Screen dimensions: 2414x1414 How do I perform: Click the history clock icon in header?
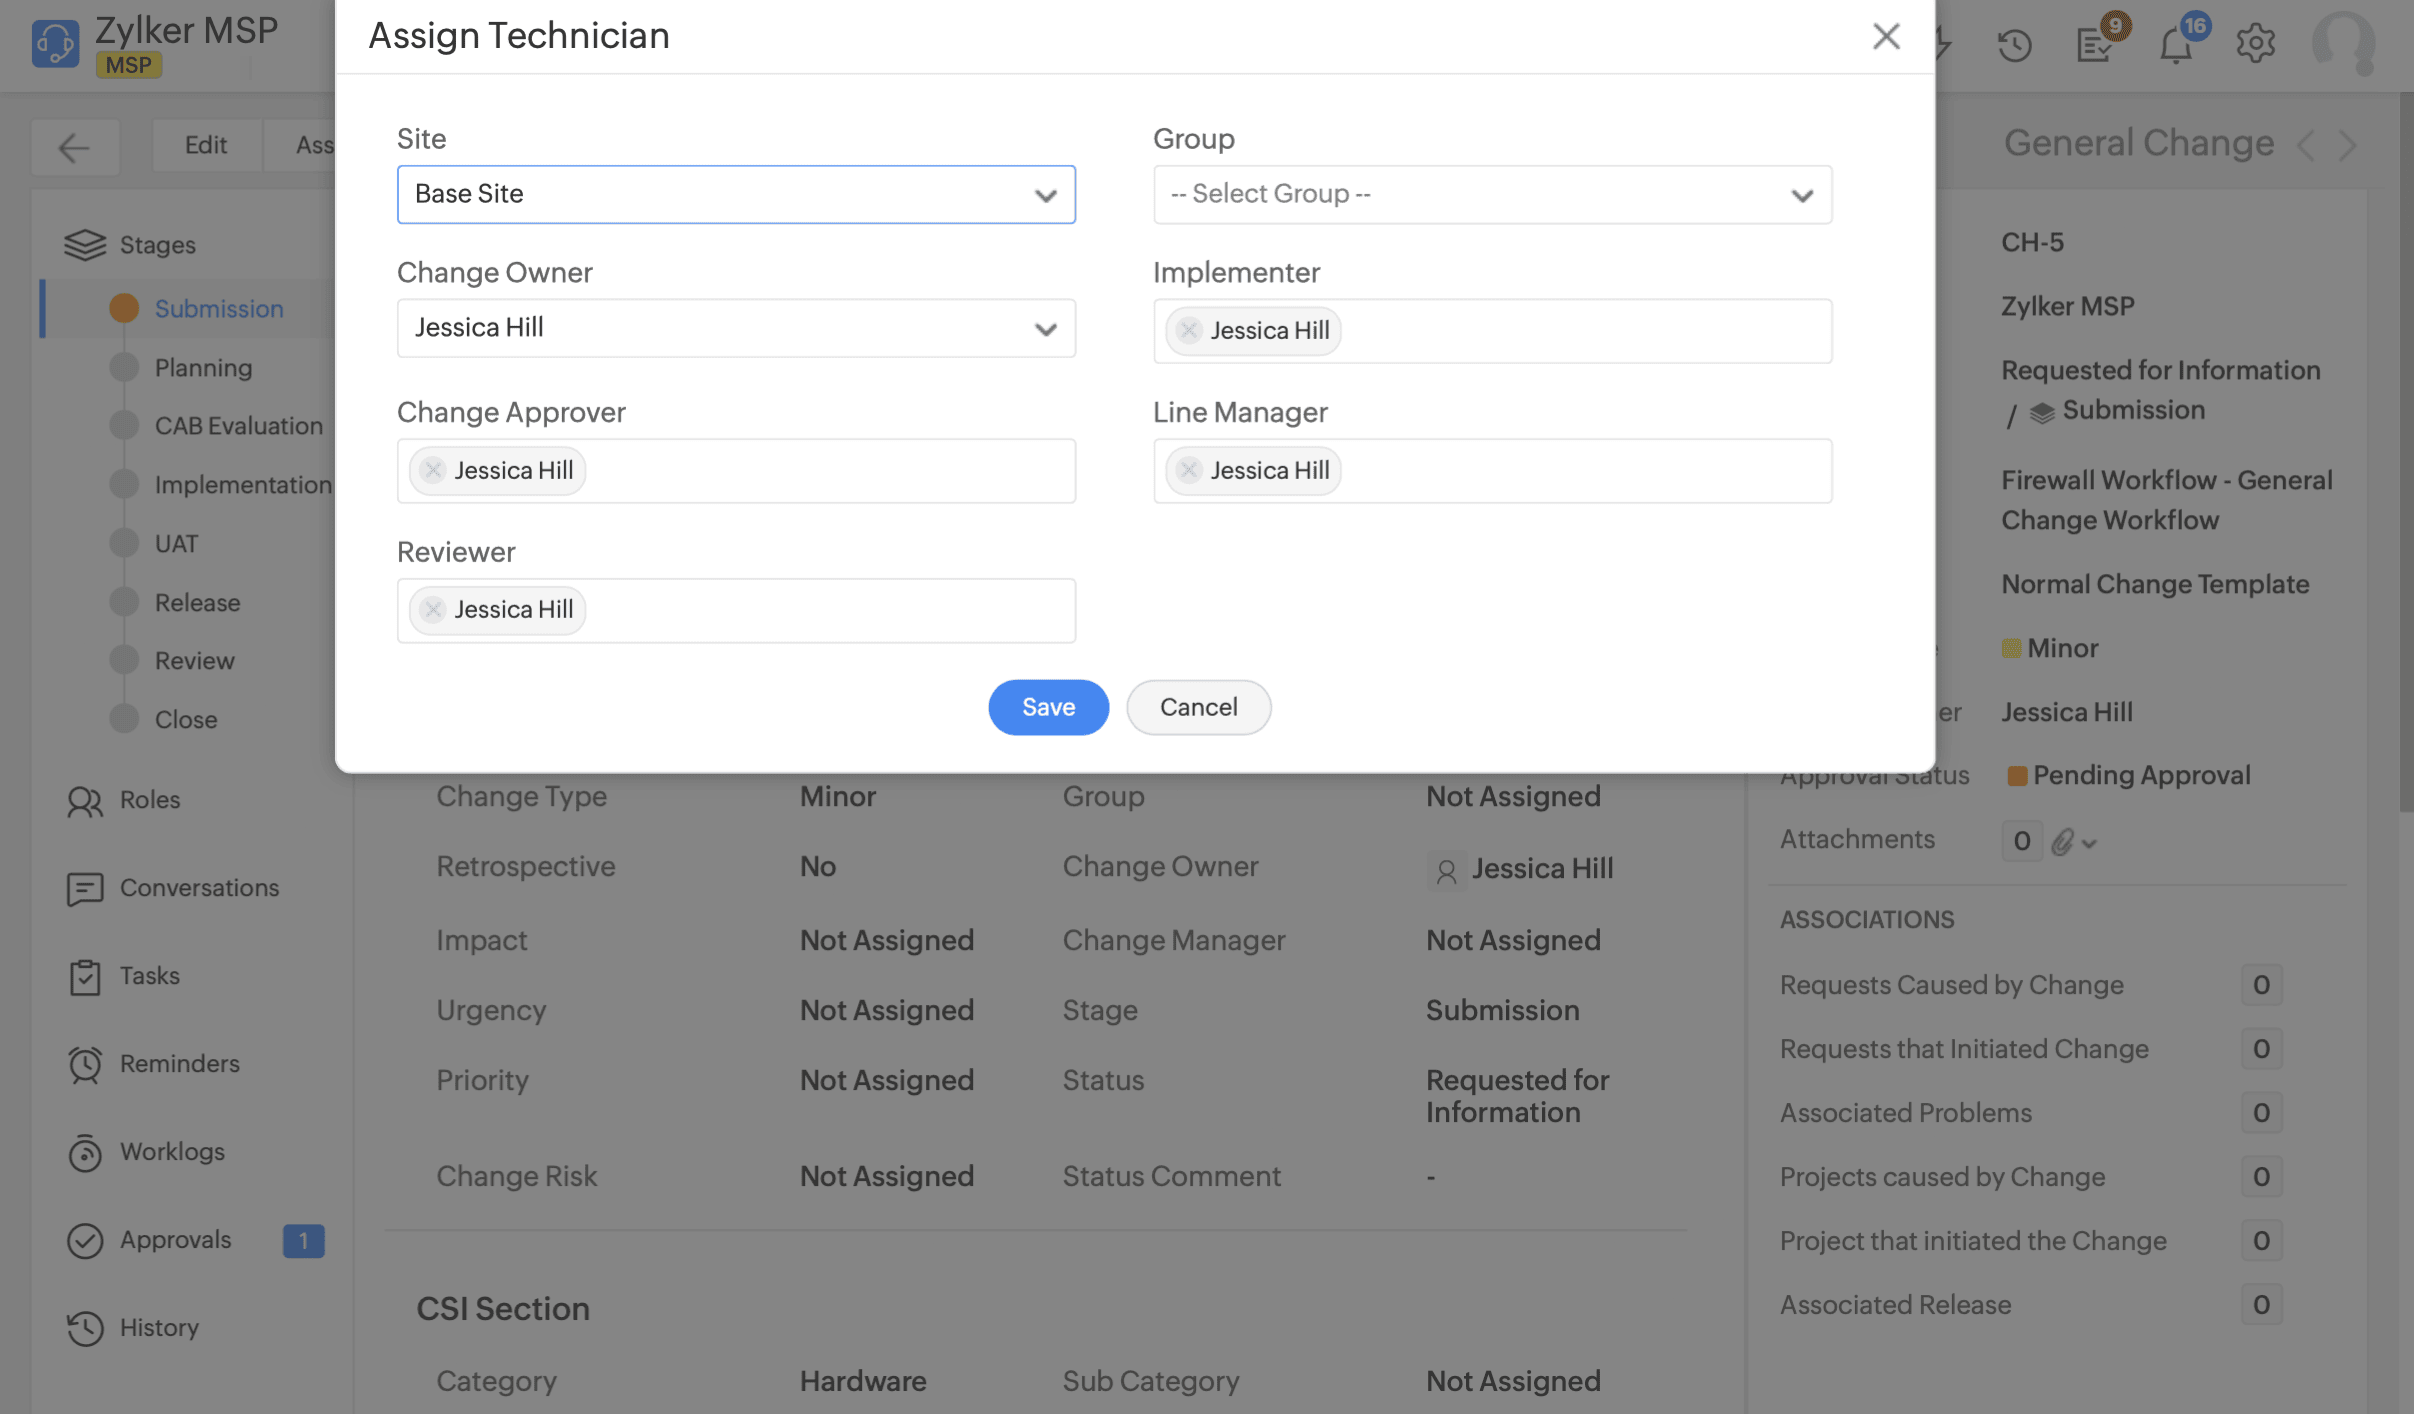pyautogui.click(x=2014, y=45)
